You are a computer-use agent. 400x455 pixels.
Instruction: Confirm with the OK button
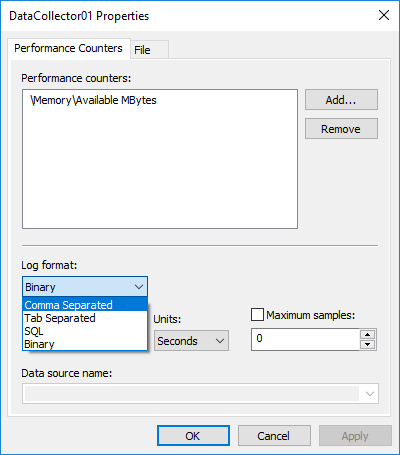pos(193,435)
